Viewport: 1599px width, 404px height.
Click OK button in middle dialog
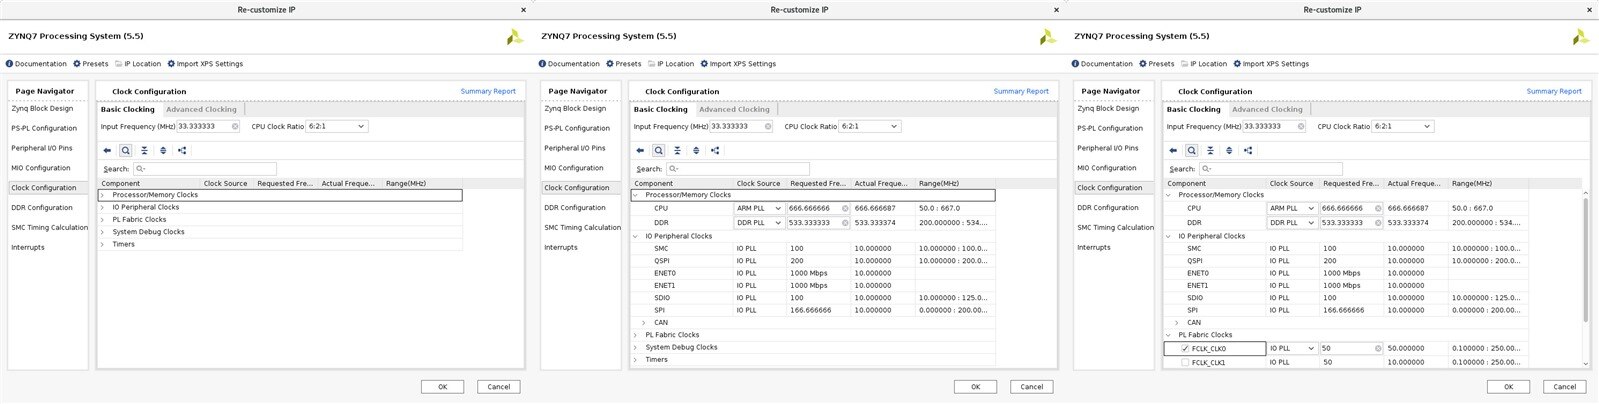975,387
